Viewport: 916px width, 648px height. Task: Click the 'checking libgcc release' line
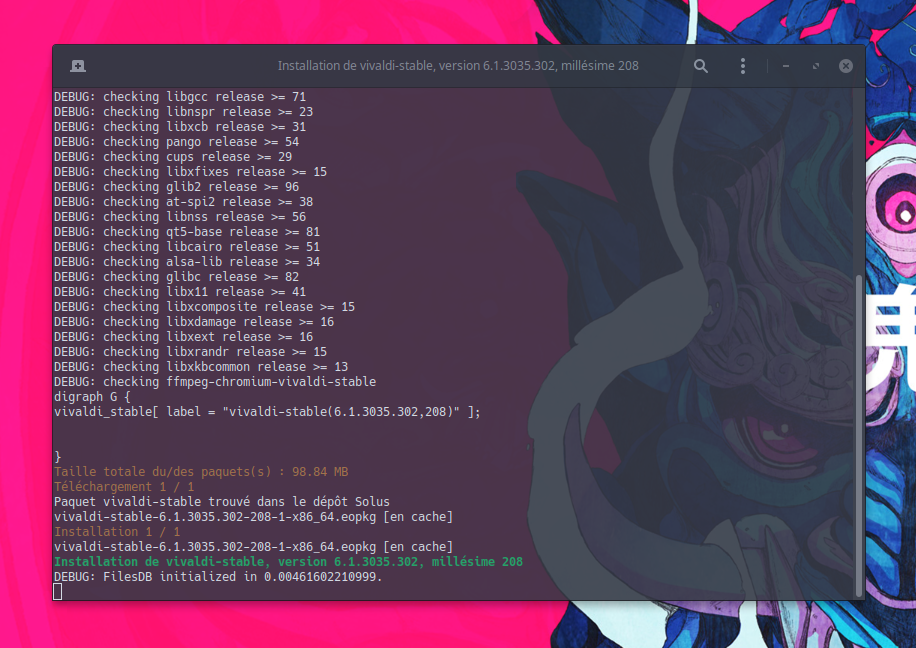pyautogui.click(x=180, y=96)
